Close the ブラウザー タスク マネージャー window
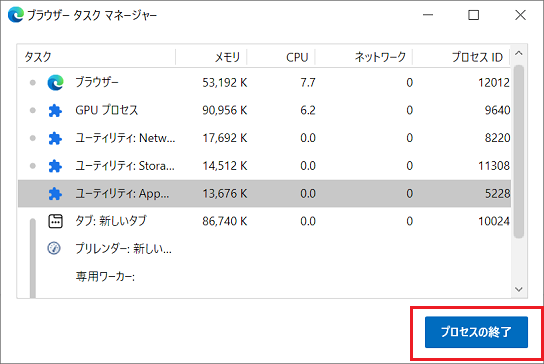 pos(520,15)
